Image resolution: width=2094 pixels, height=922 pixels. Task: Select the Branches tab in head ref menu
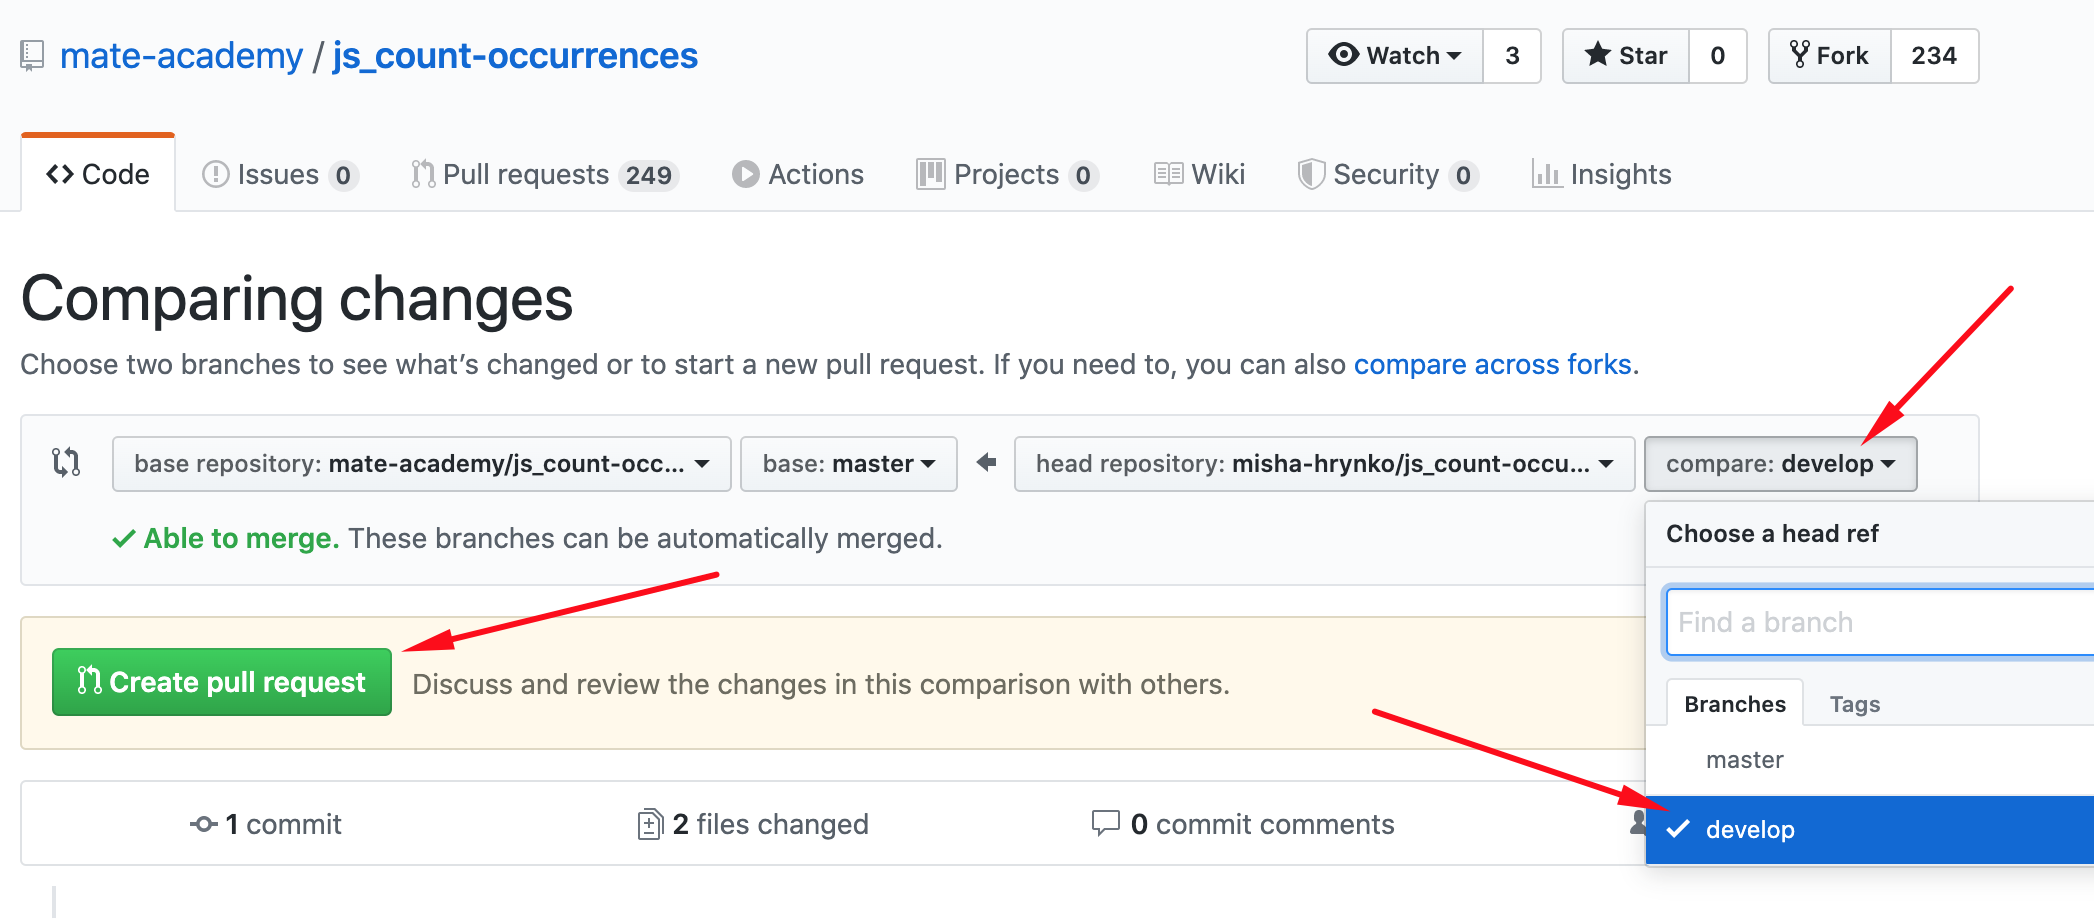pyautogui.click(x=1735, y=704)
